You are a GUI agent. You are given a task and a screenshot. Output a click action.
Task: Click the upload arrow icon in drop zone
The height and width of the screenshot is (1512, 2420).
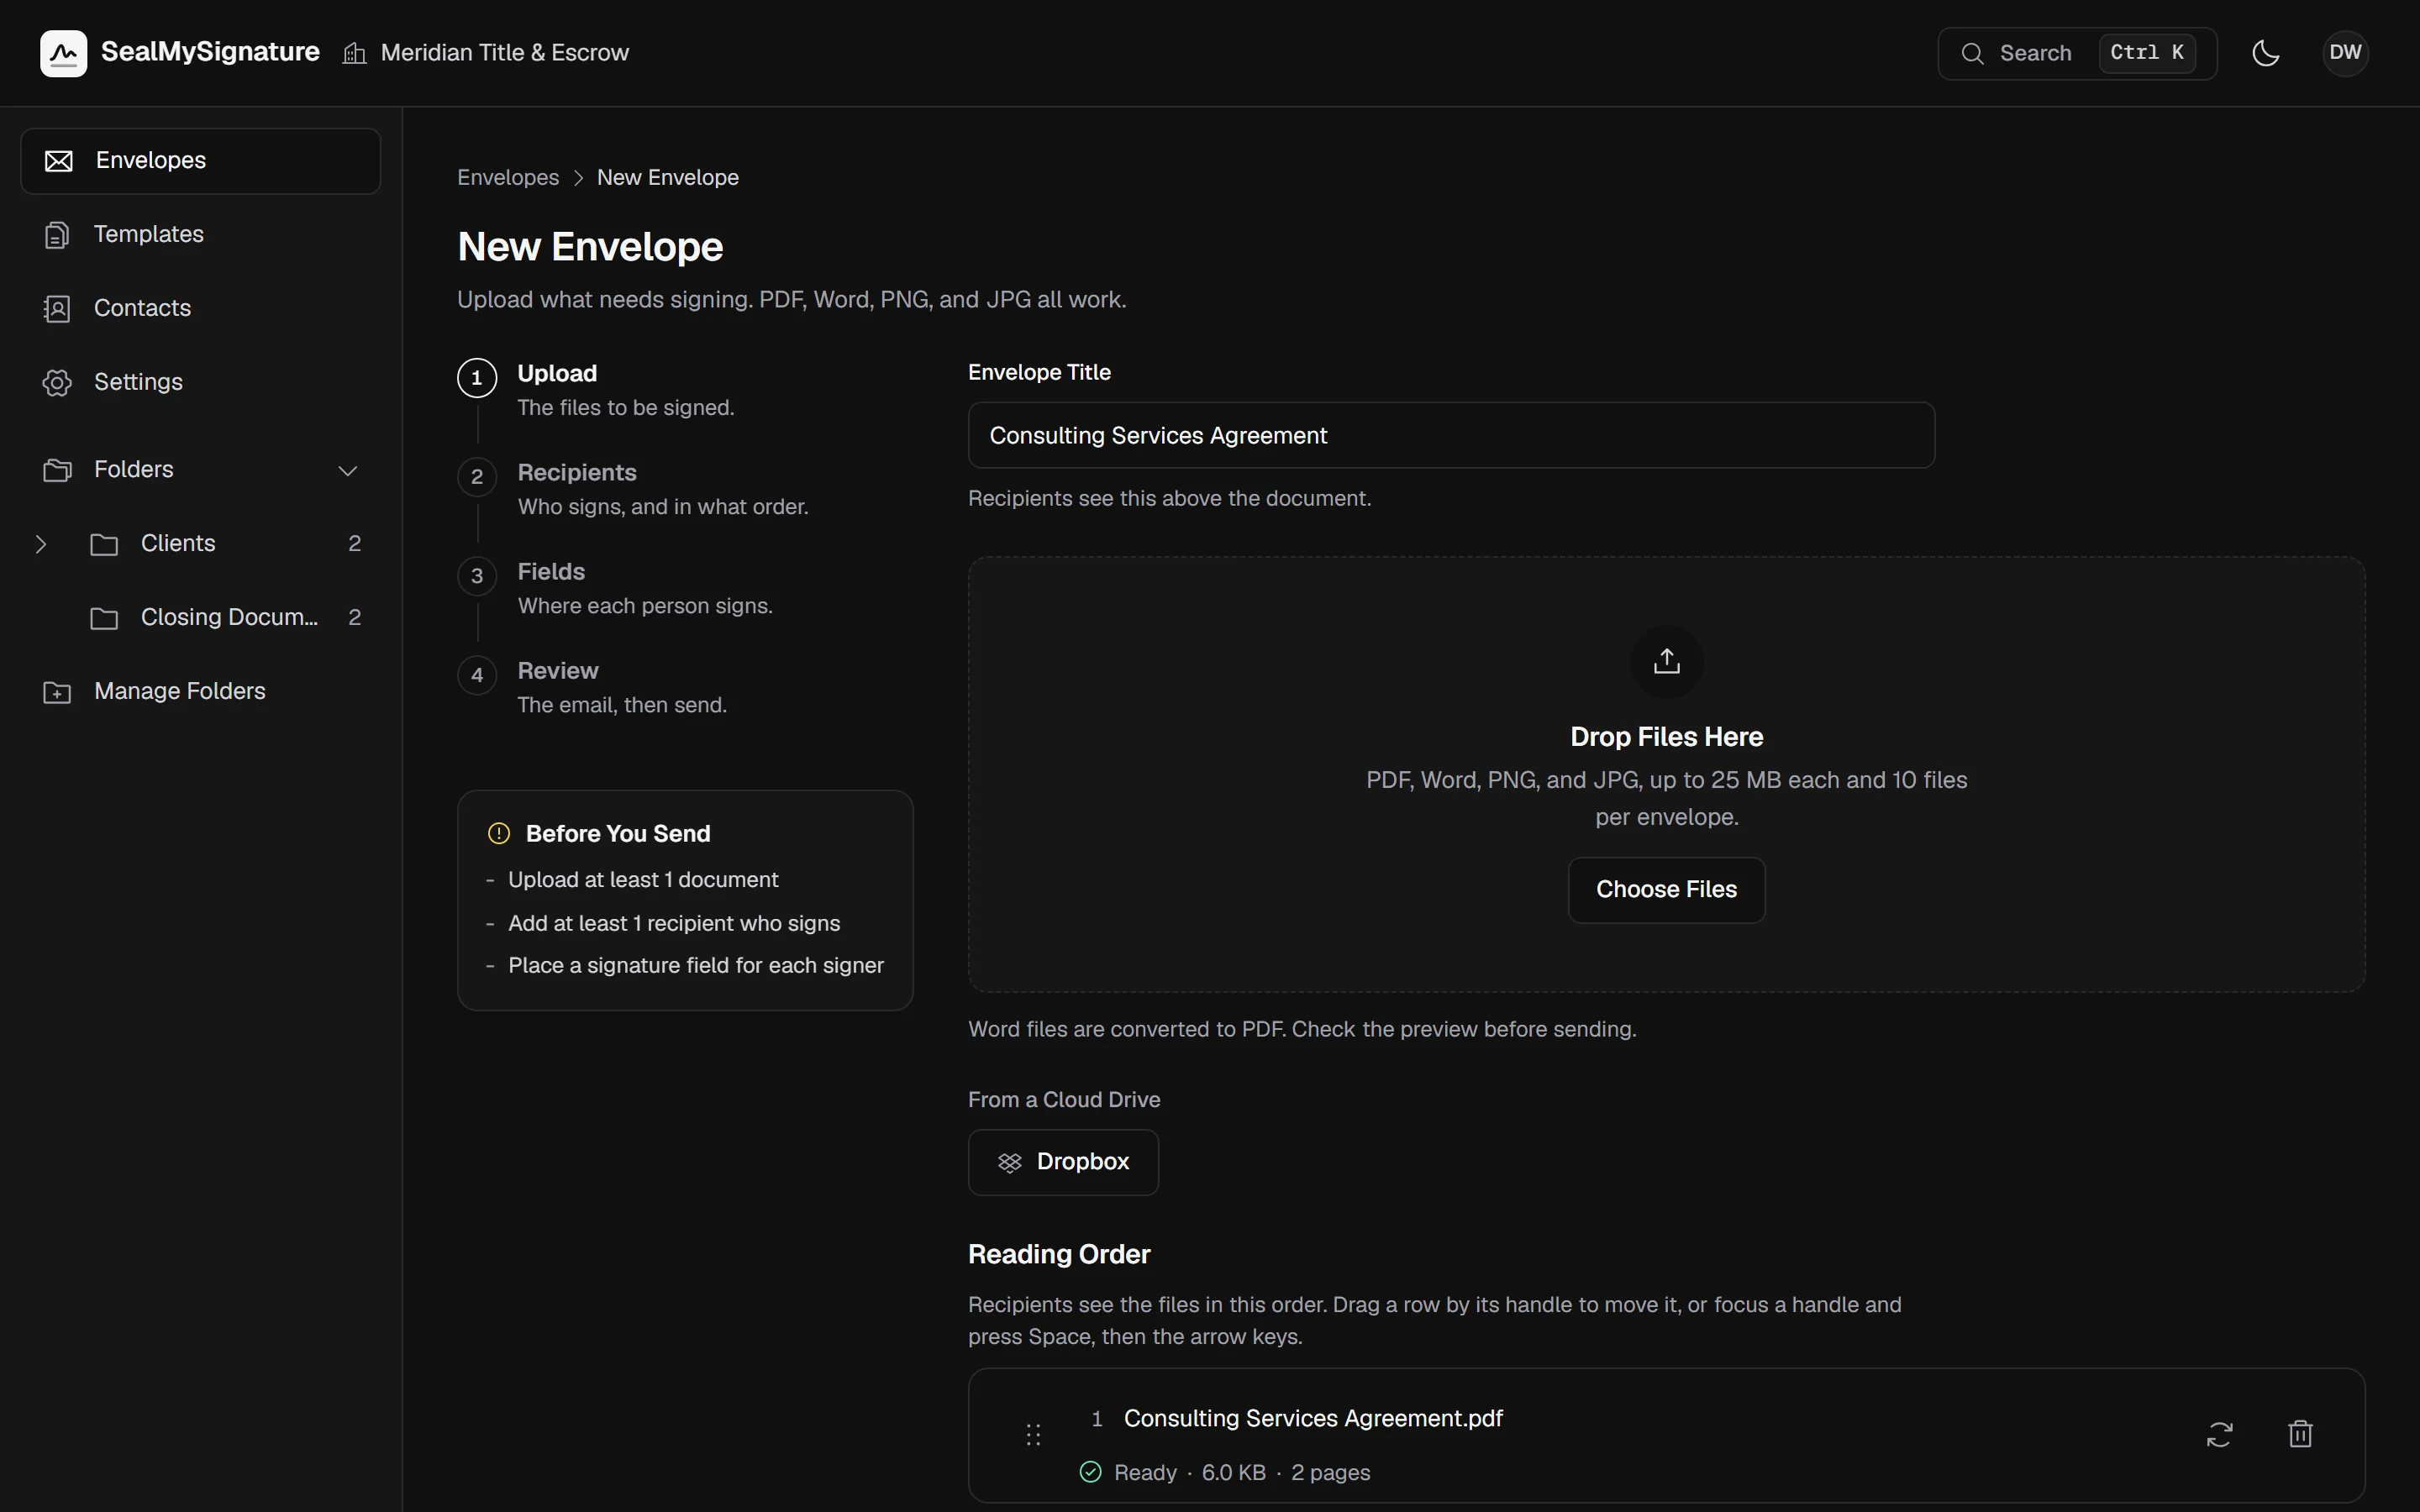[1666, 661]
